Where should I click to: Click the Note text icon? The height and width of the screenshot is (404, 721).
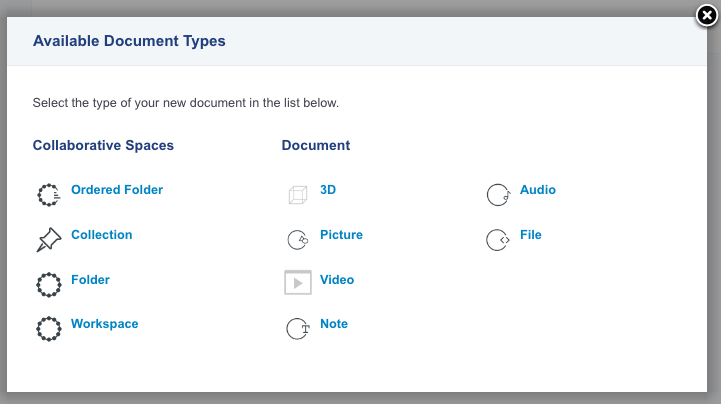coord(298,329)
